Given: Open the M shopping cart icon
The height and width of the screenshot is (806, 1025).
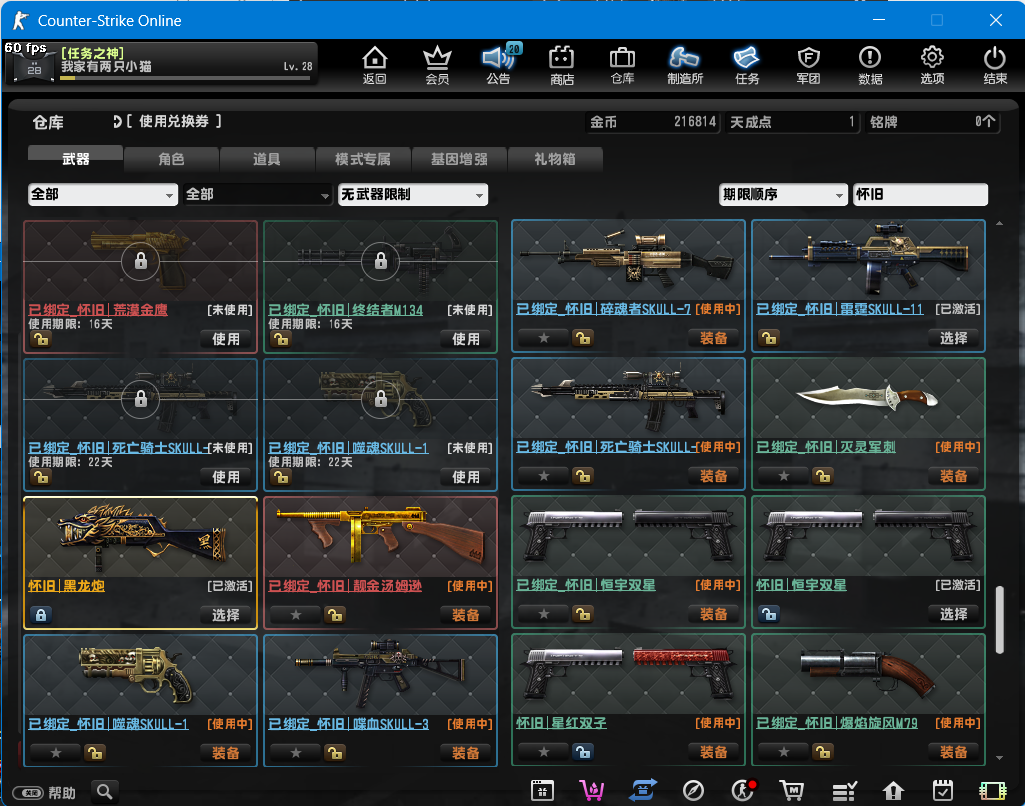Looking at the screenshot, I should (x=792, y=790).
